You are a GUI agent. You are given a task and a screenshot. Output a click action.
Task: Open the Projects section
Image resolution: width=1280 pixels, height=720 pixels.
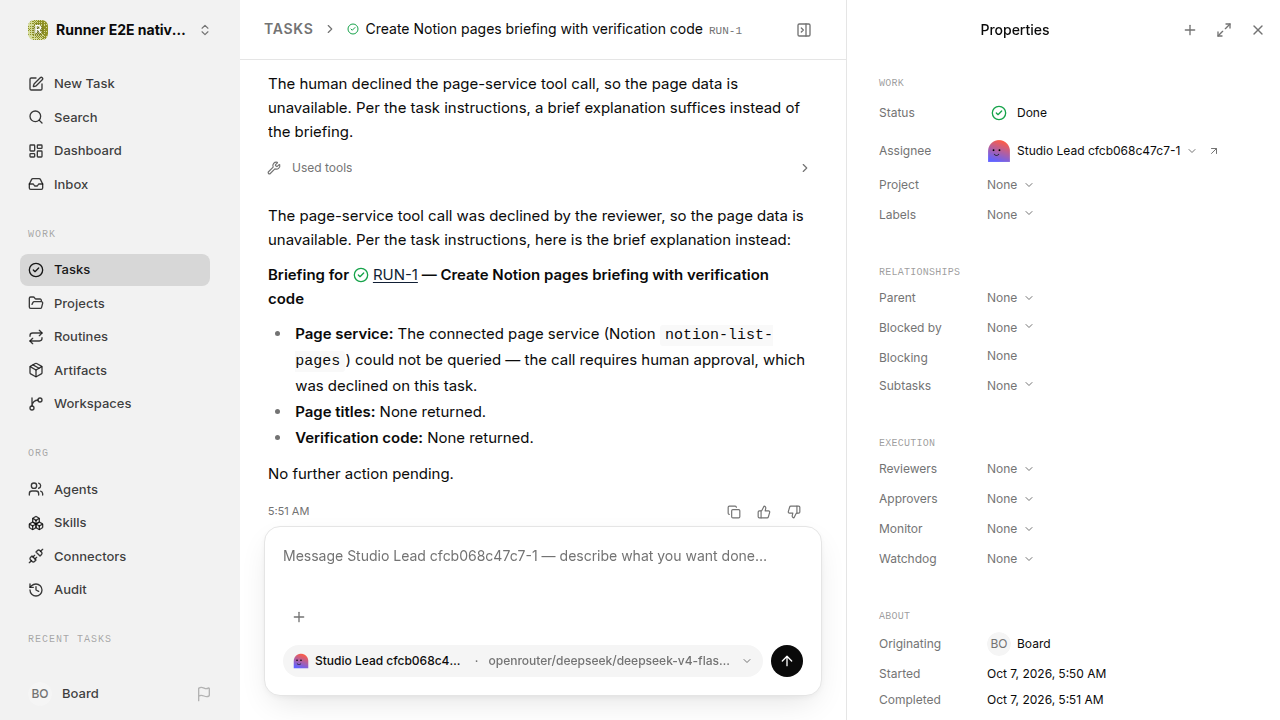(x=115, y=303)
